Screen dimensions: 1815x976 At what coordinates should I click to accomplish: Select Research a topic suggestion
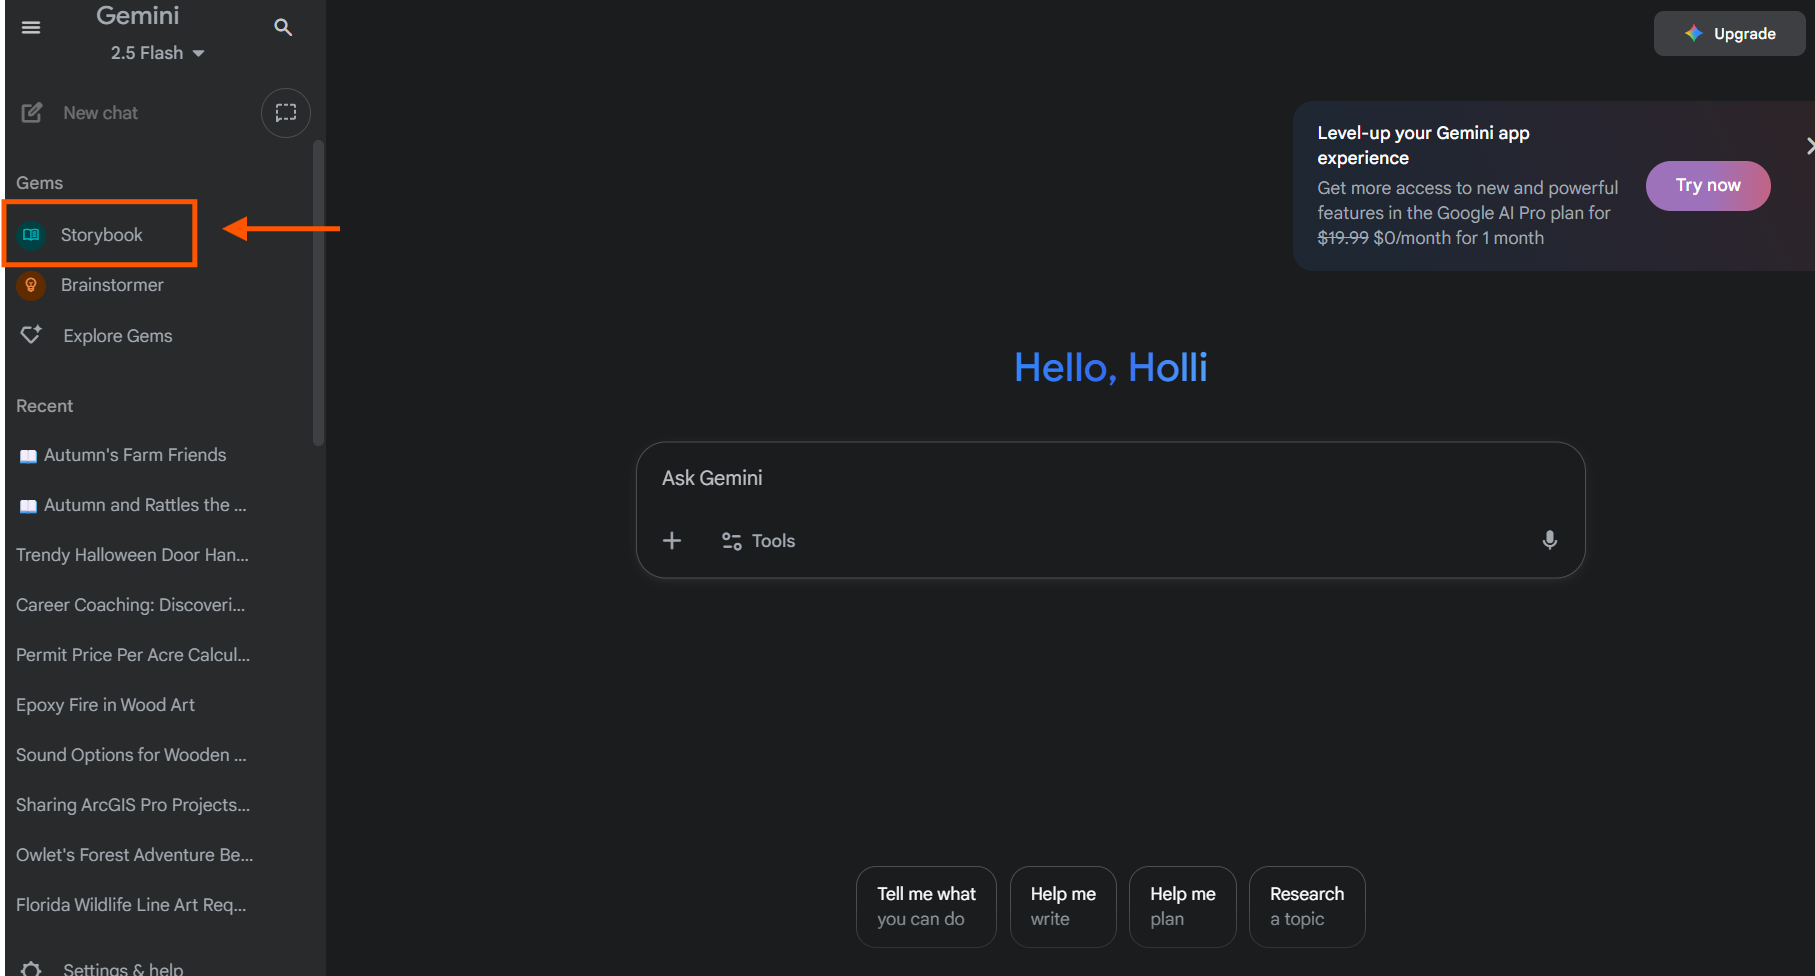pos(1307,906)
